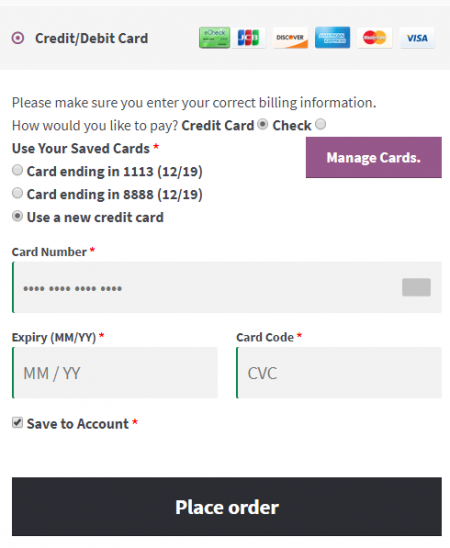Click the MasterCard logo
The width and height of the screenshot is (450, 548).
point(374,37)
